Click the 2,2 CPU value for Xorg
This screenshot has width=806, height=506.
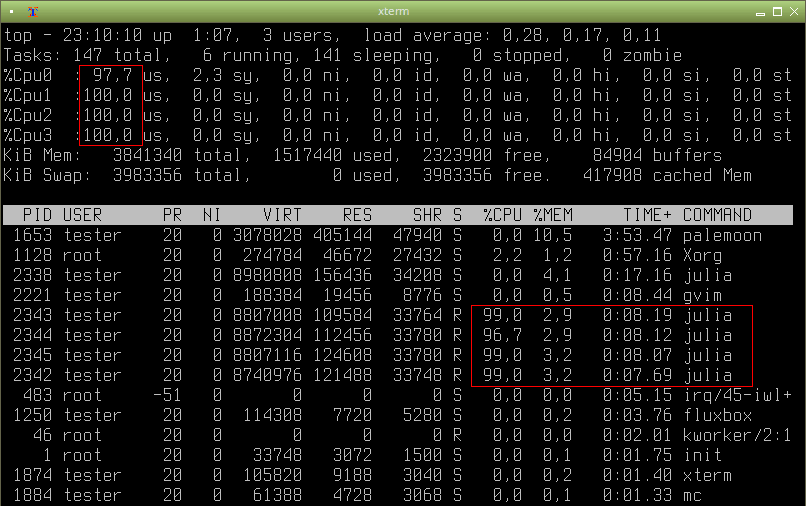tap(507, 255)
